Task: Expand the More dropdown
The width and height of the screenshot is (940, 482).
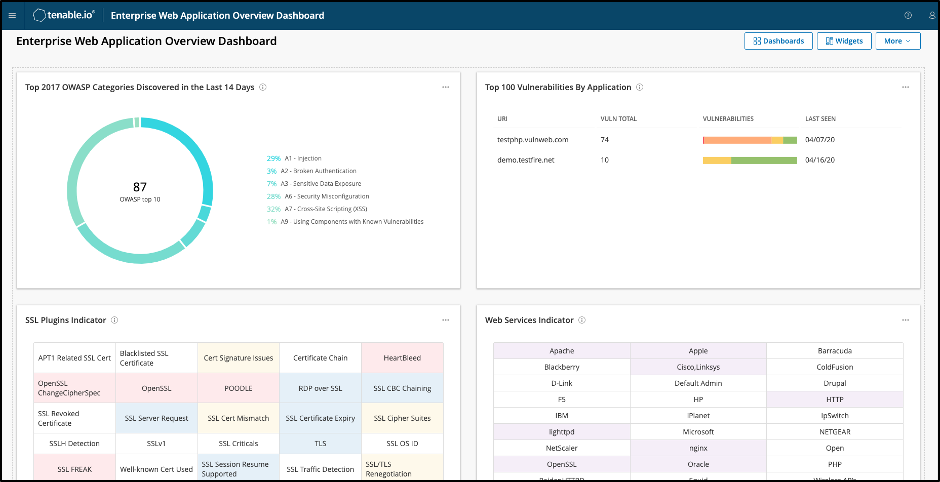Action: [x=897, y=41]
